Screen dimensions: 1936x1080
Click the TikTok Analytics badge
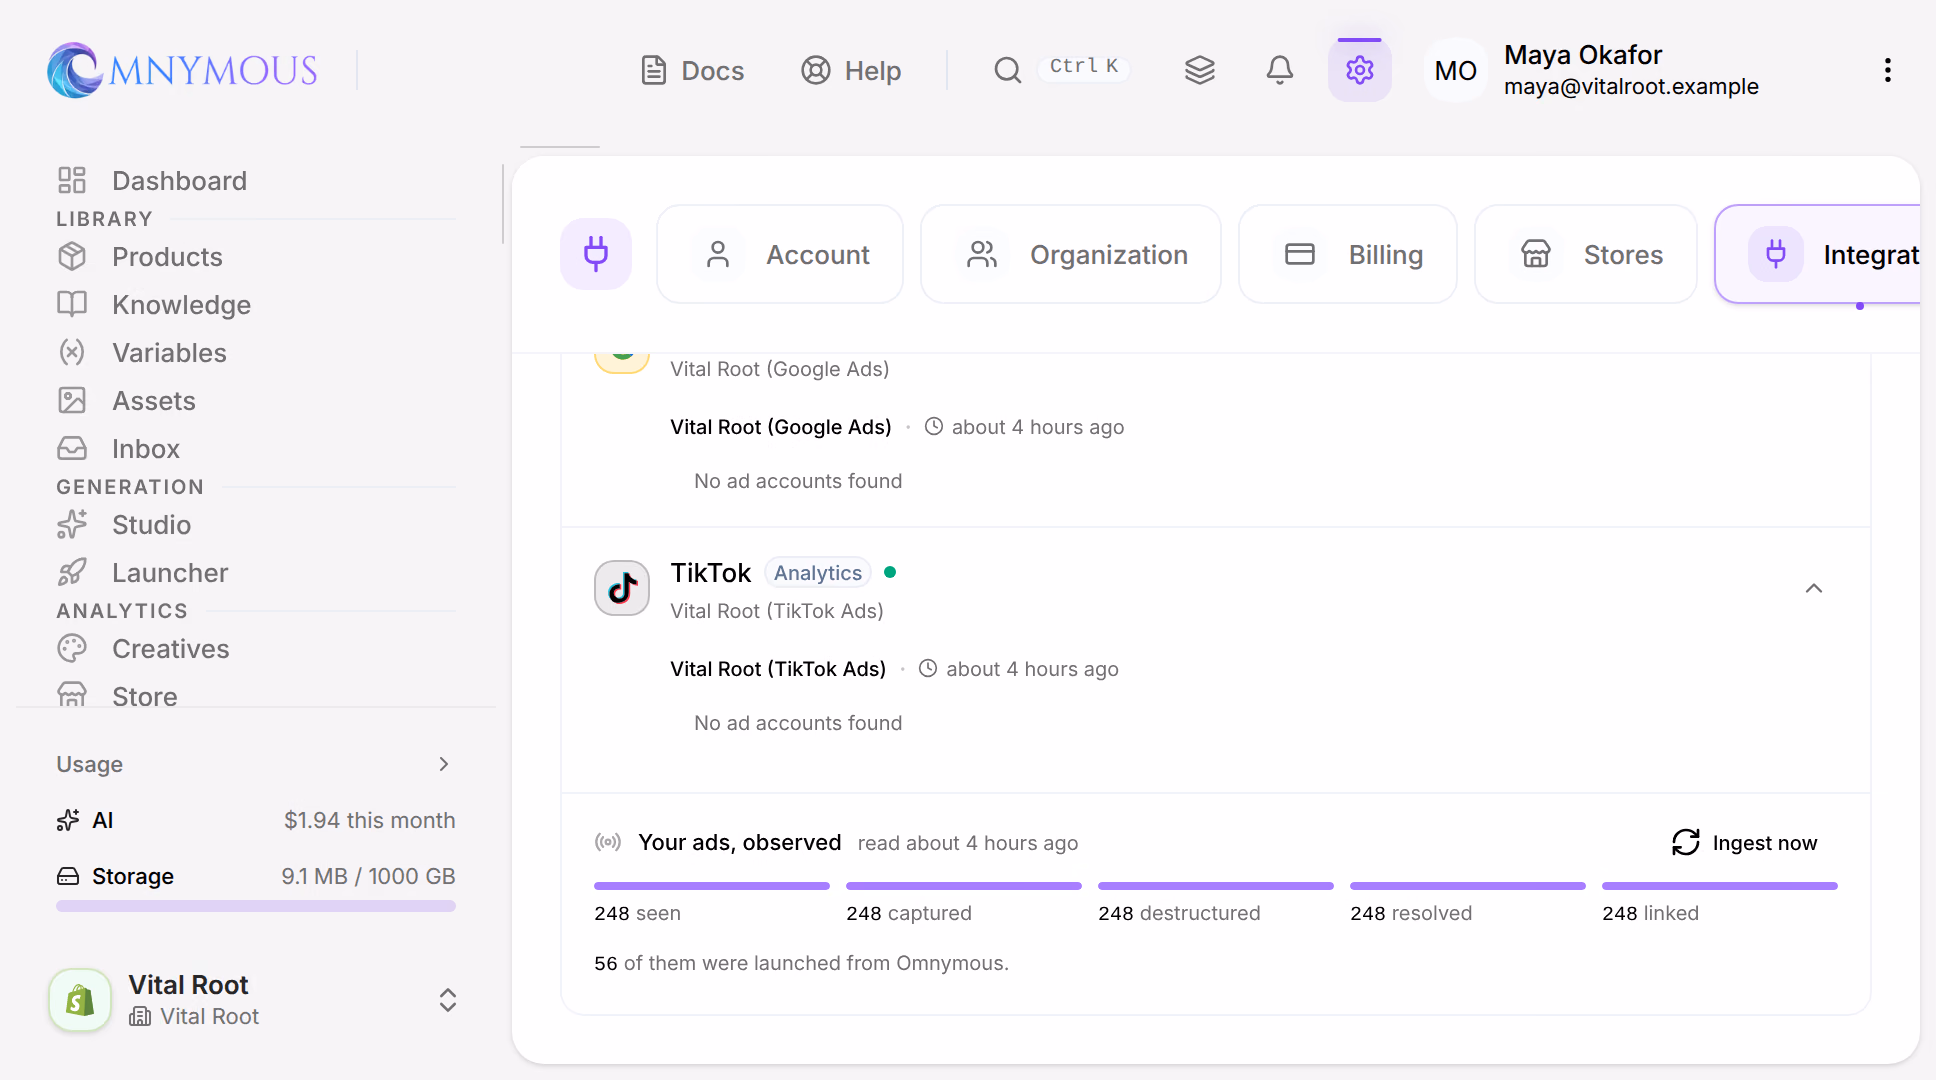[x=818, y=573]
